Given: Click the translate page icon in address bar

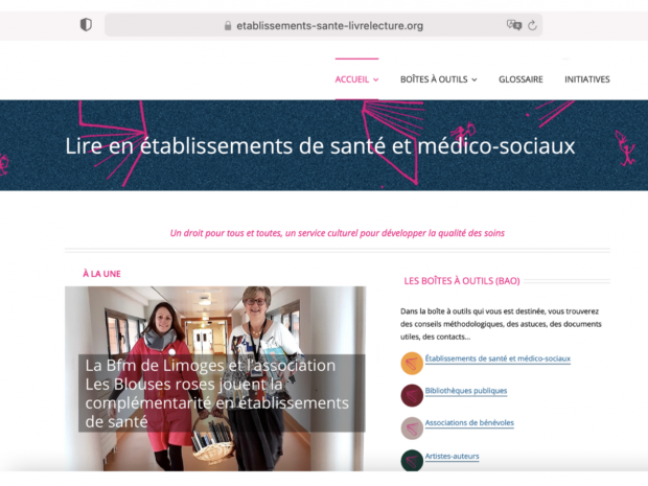Looking at the screenshot, I should [514, 25].
